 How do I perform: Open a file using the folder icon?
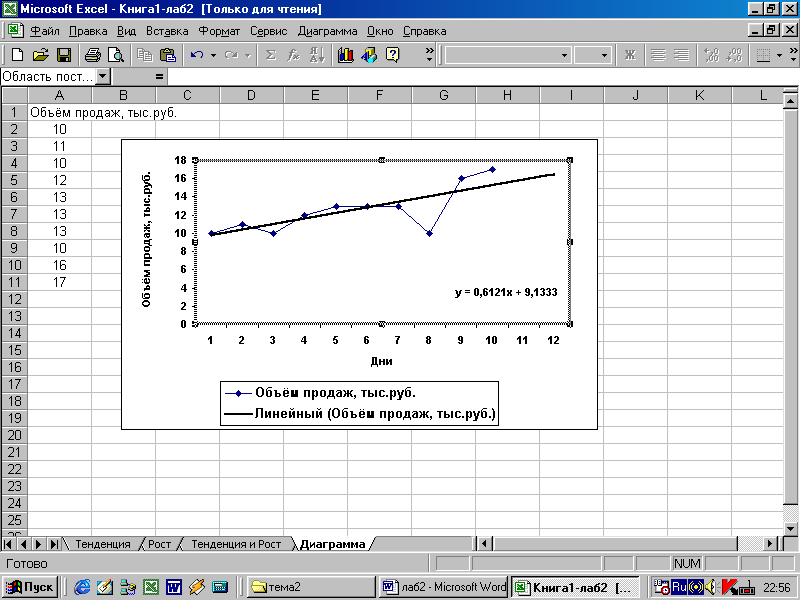click(40, 55)
